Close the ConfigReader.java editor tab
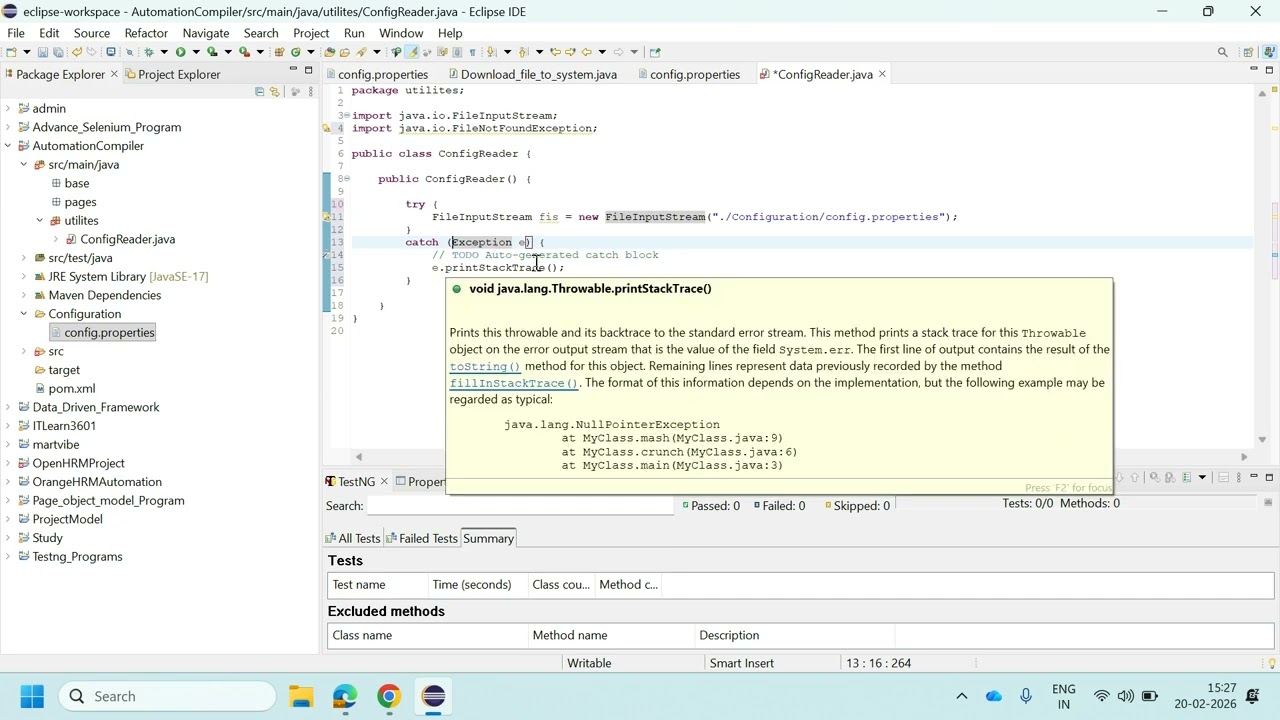The image size is (1280, 720). click(882, 74)
